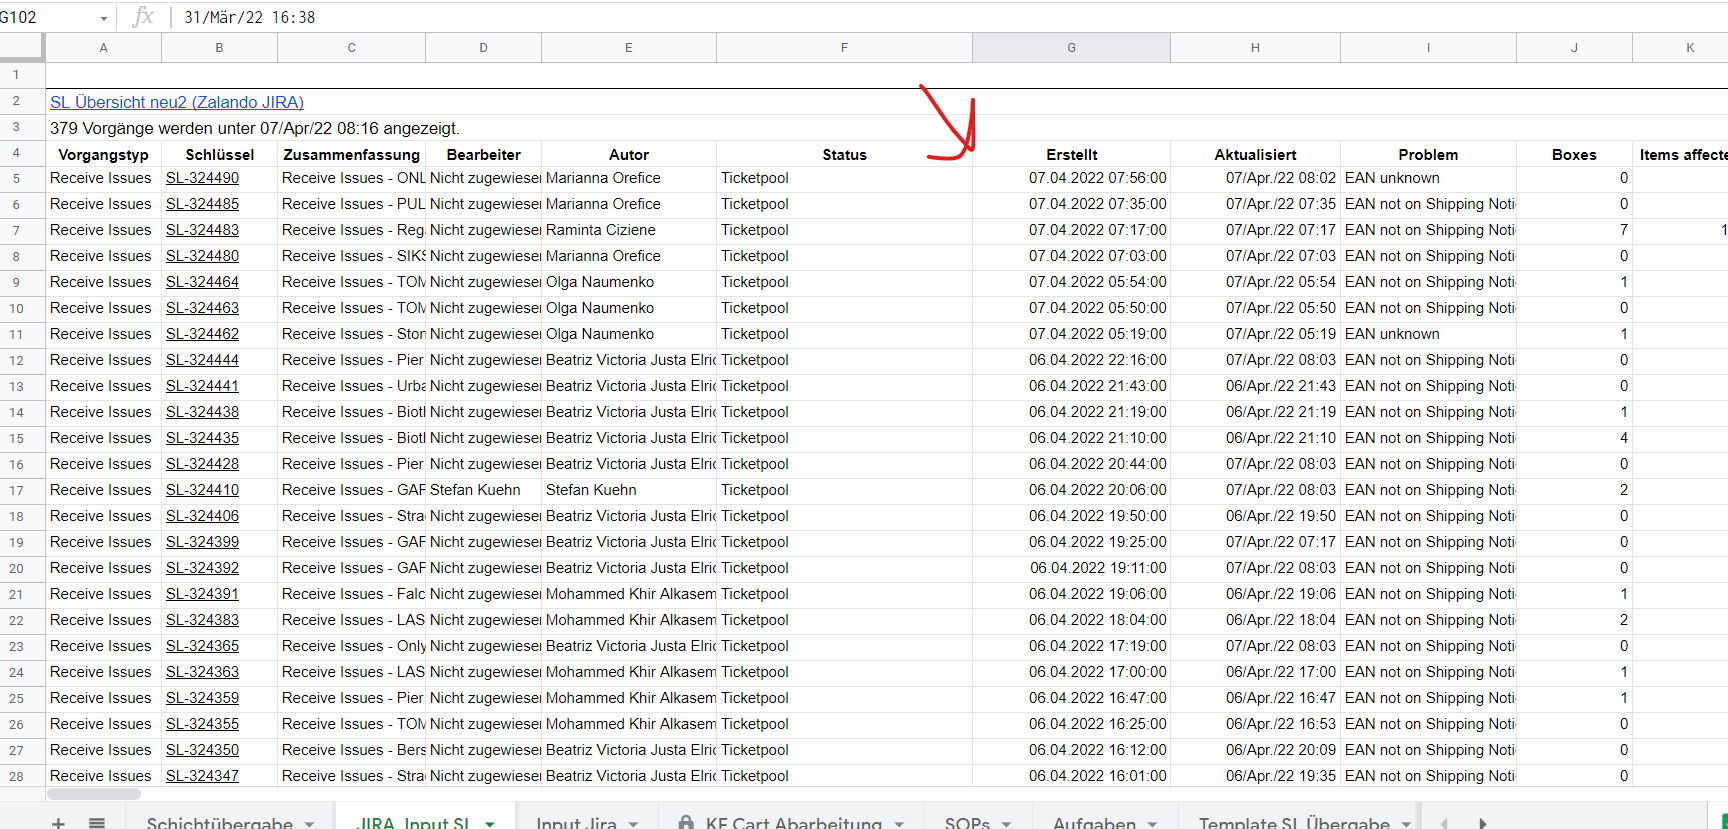Select Boxes value 4 in row 15
The width and height of the screenshot is (1728, 829).
point(1574,438)
